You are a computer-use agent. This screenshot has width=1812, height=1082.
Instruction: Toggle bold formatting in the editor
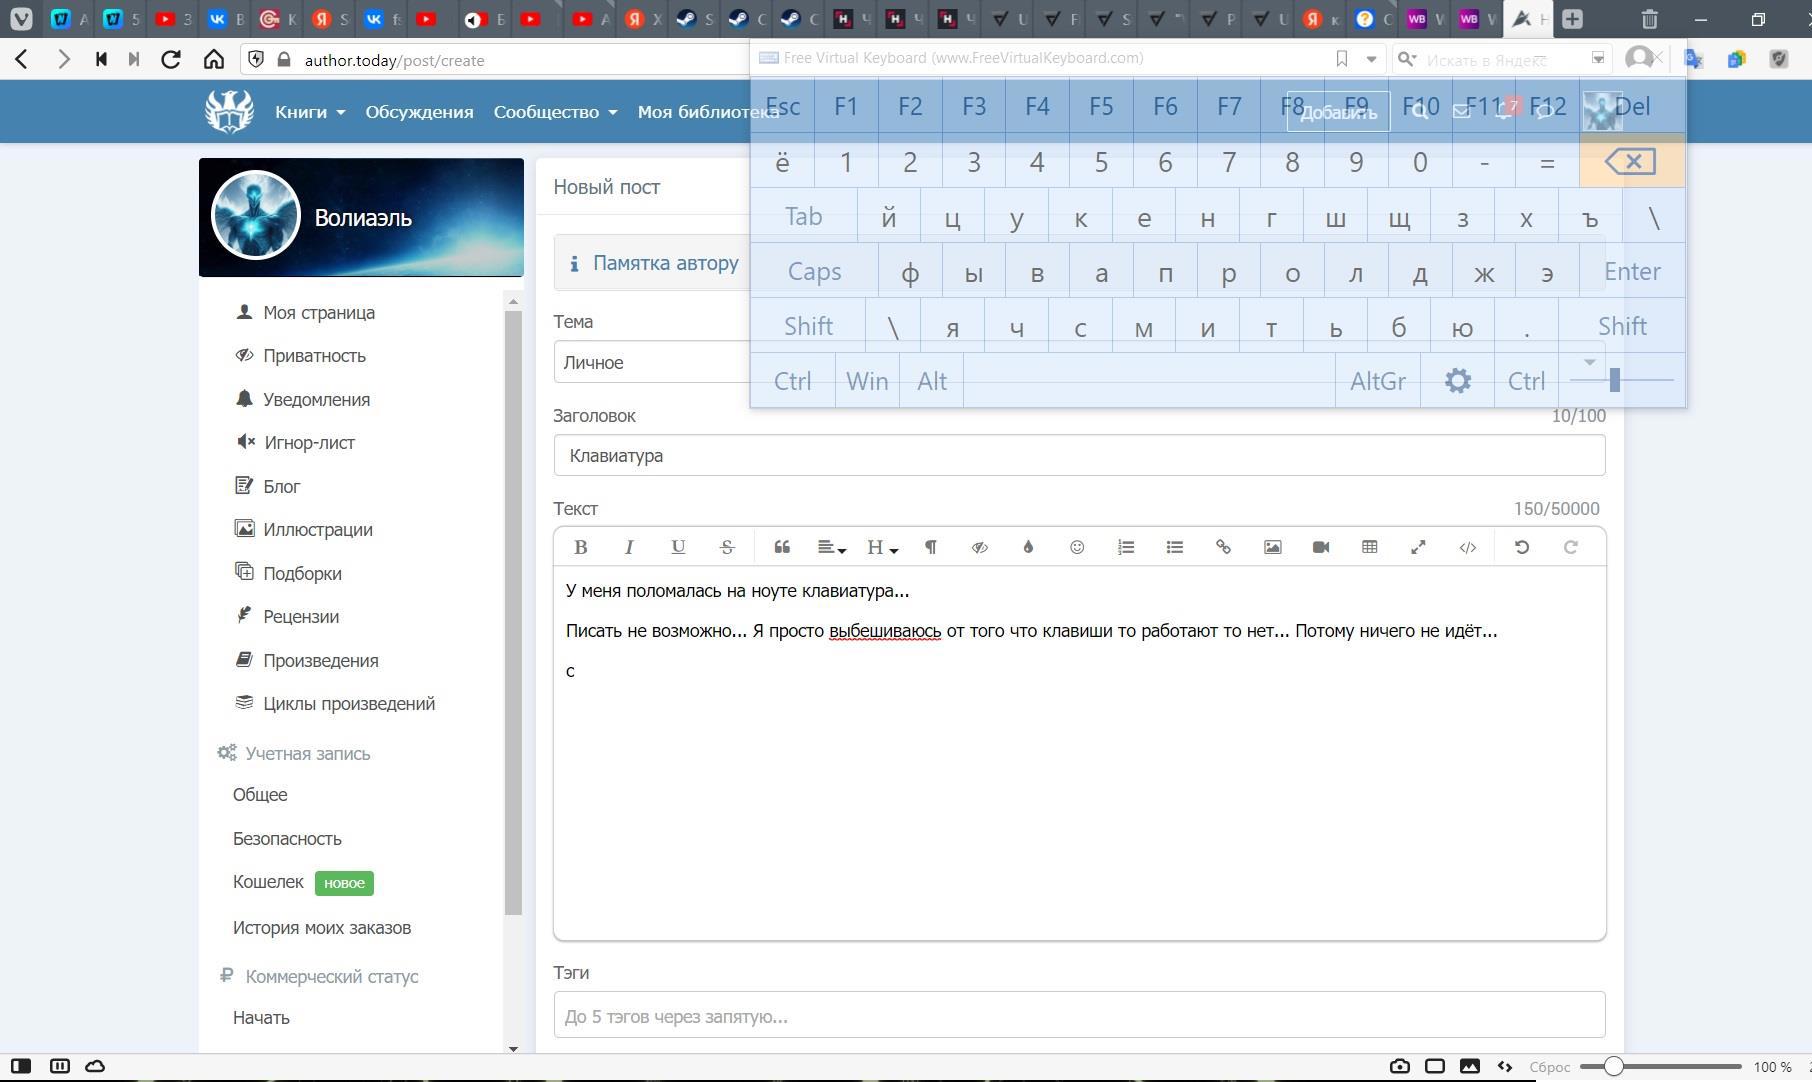click(x=580, y=547)
